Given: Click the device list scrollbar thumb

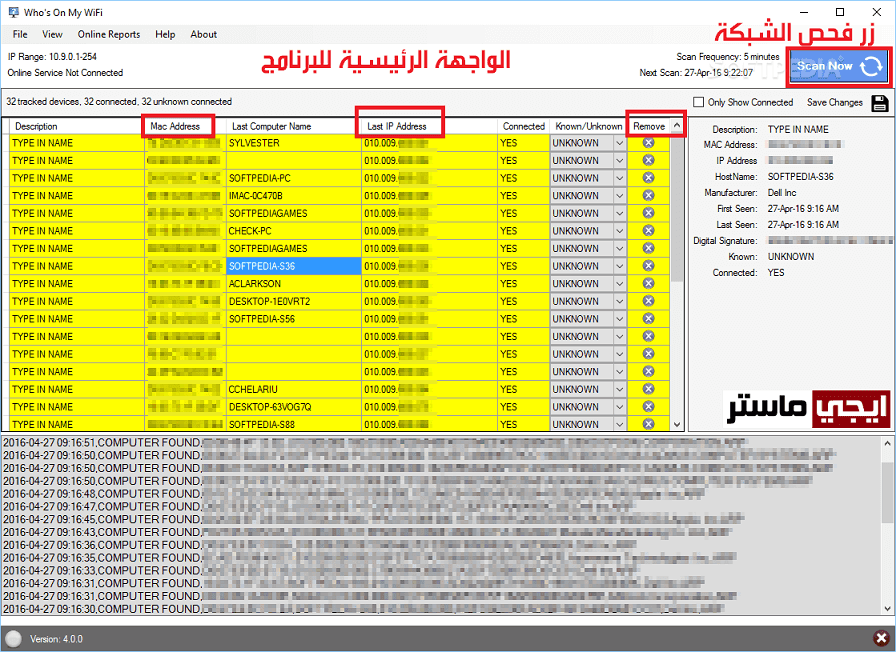Looking at the screenshot, I should pyautogui.click(x=677, y=208).
